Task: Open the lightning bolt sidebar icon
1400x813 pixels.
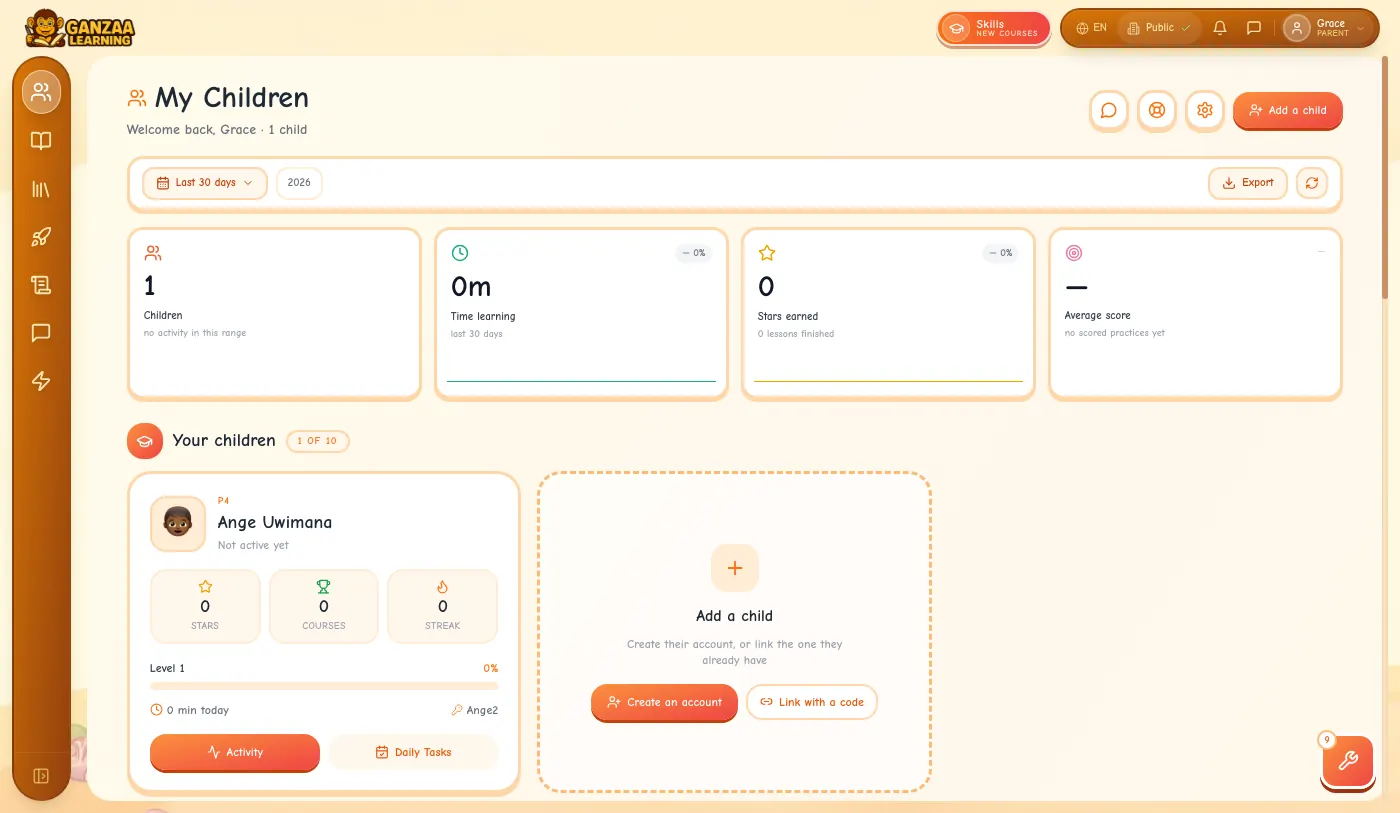Action: point(41,381)
